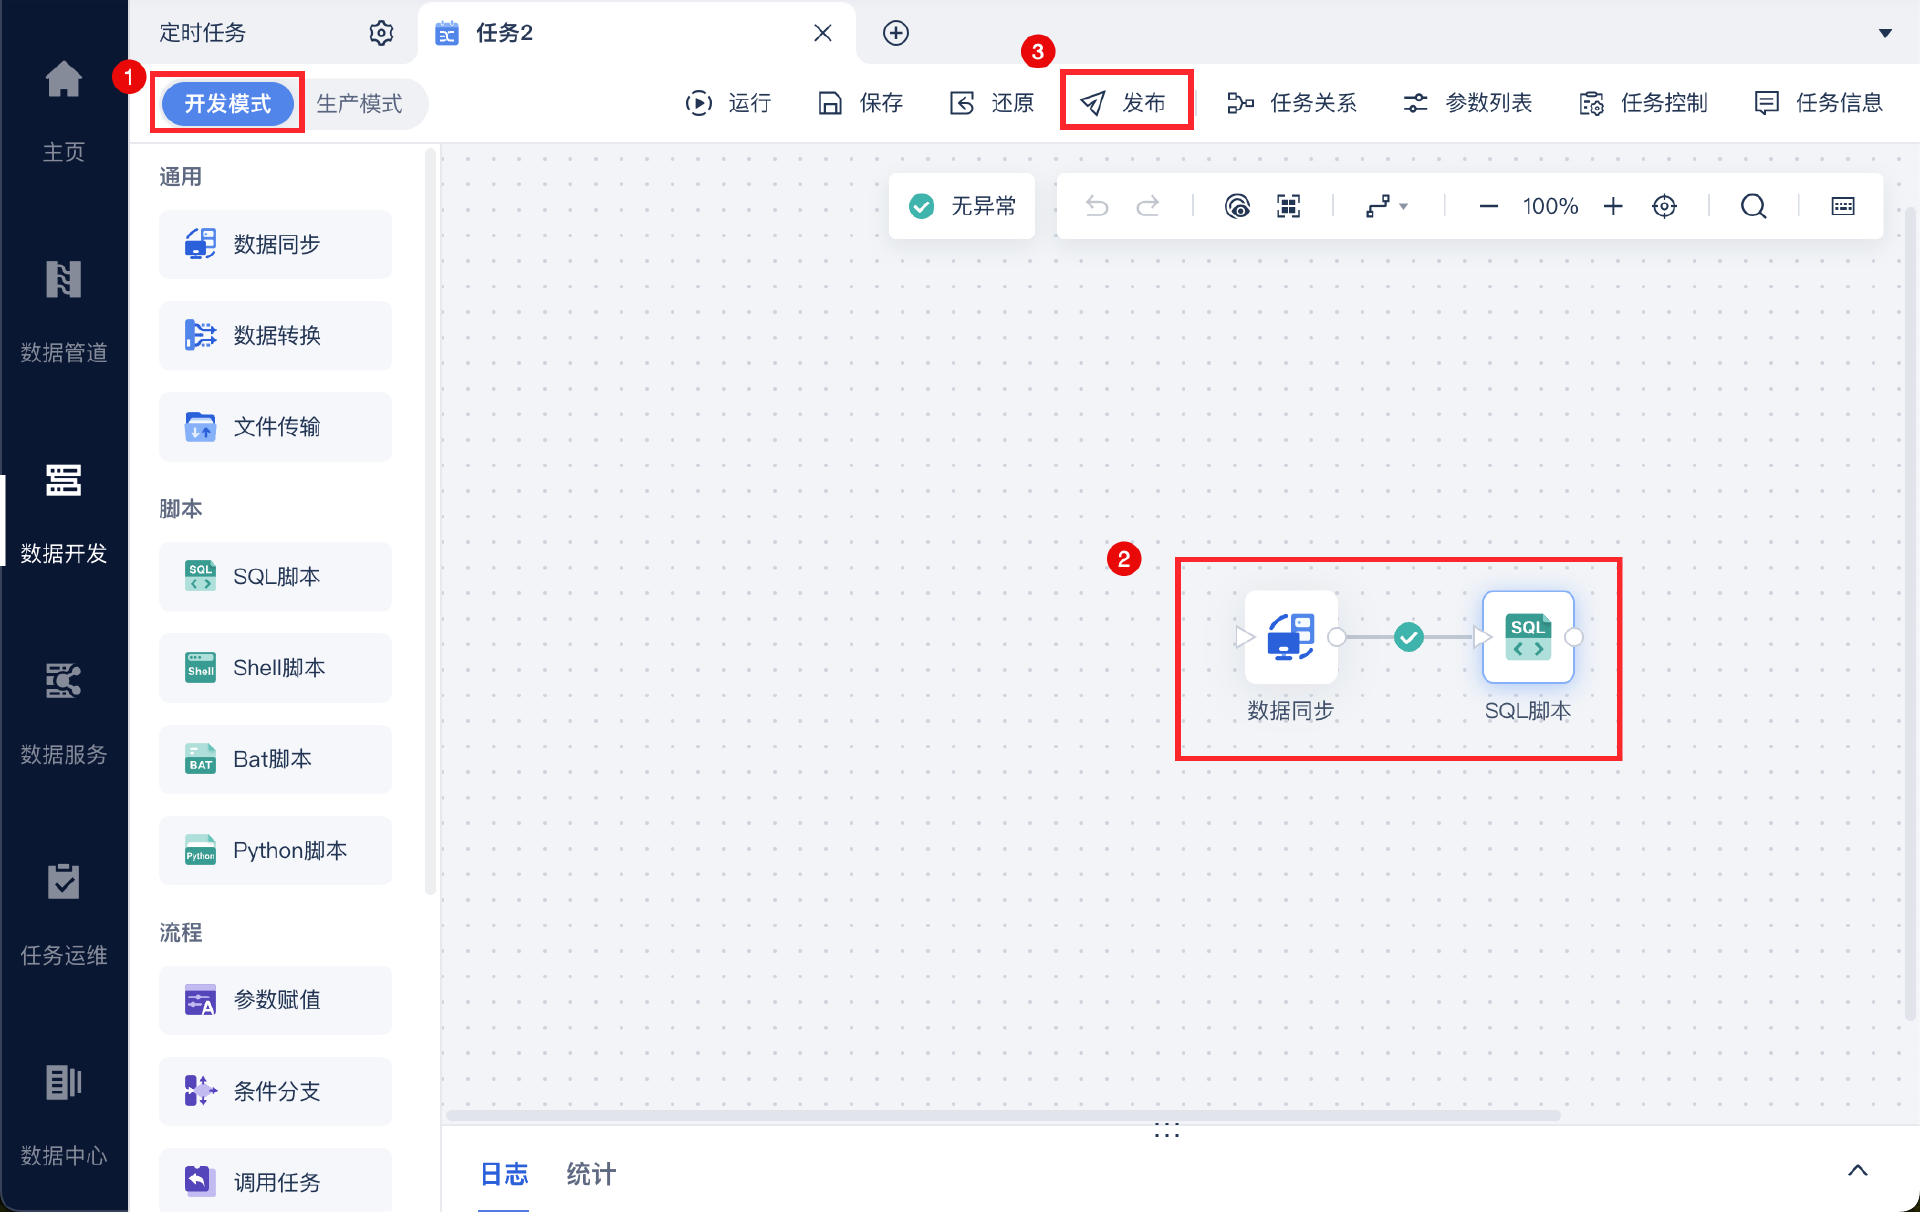Click the locate-center crosshair icon
This screenshot has width=1920, height=1212.
[1664, 206]
